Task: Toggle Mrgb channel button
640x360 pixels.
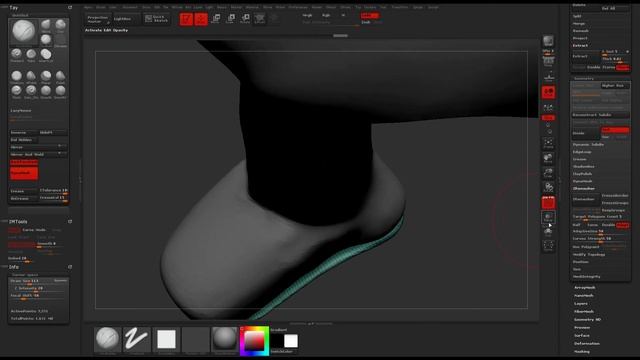Action: coord(307,15)
